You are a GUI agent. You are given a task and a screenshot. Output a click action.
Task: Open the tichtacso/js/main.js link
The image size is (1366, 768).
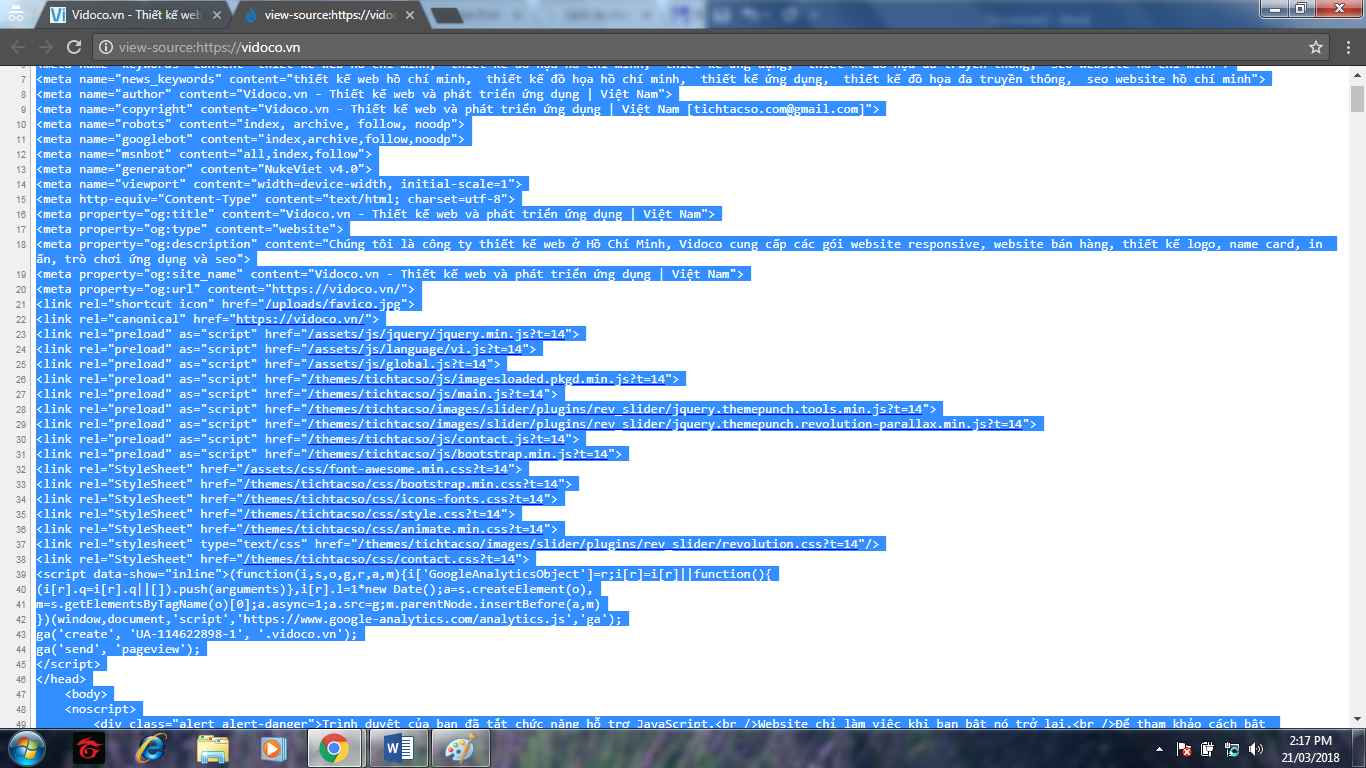[428, 394]
